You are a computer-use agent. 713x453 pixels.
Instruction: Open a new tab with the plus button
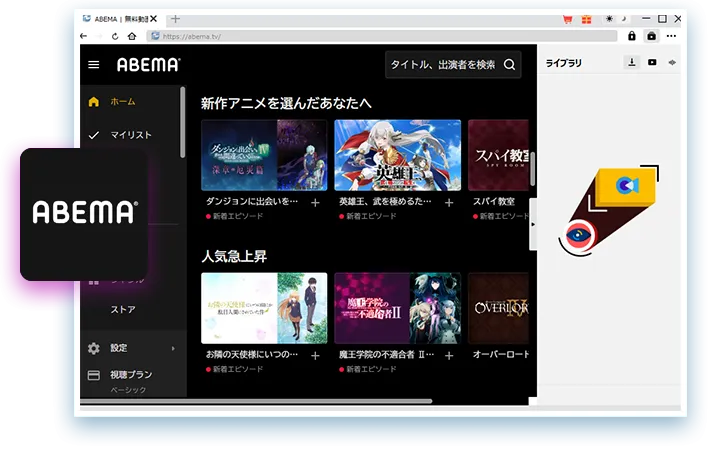coord(176,19)
